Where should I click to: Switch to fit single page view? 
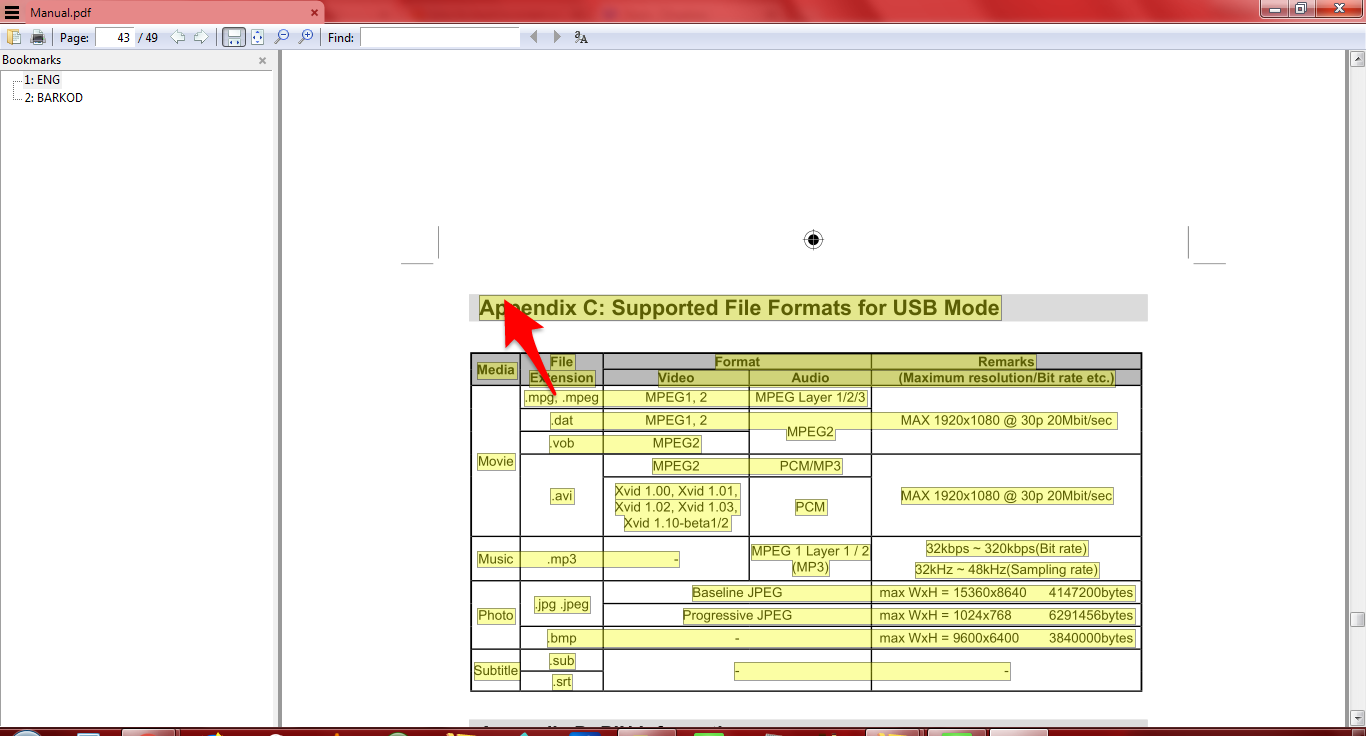258,37
